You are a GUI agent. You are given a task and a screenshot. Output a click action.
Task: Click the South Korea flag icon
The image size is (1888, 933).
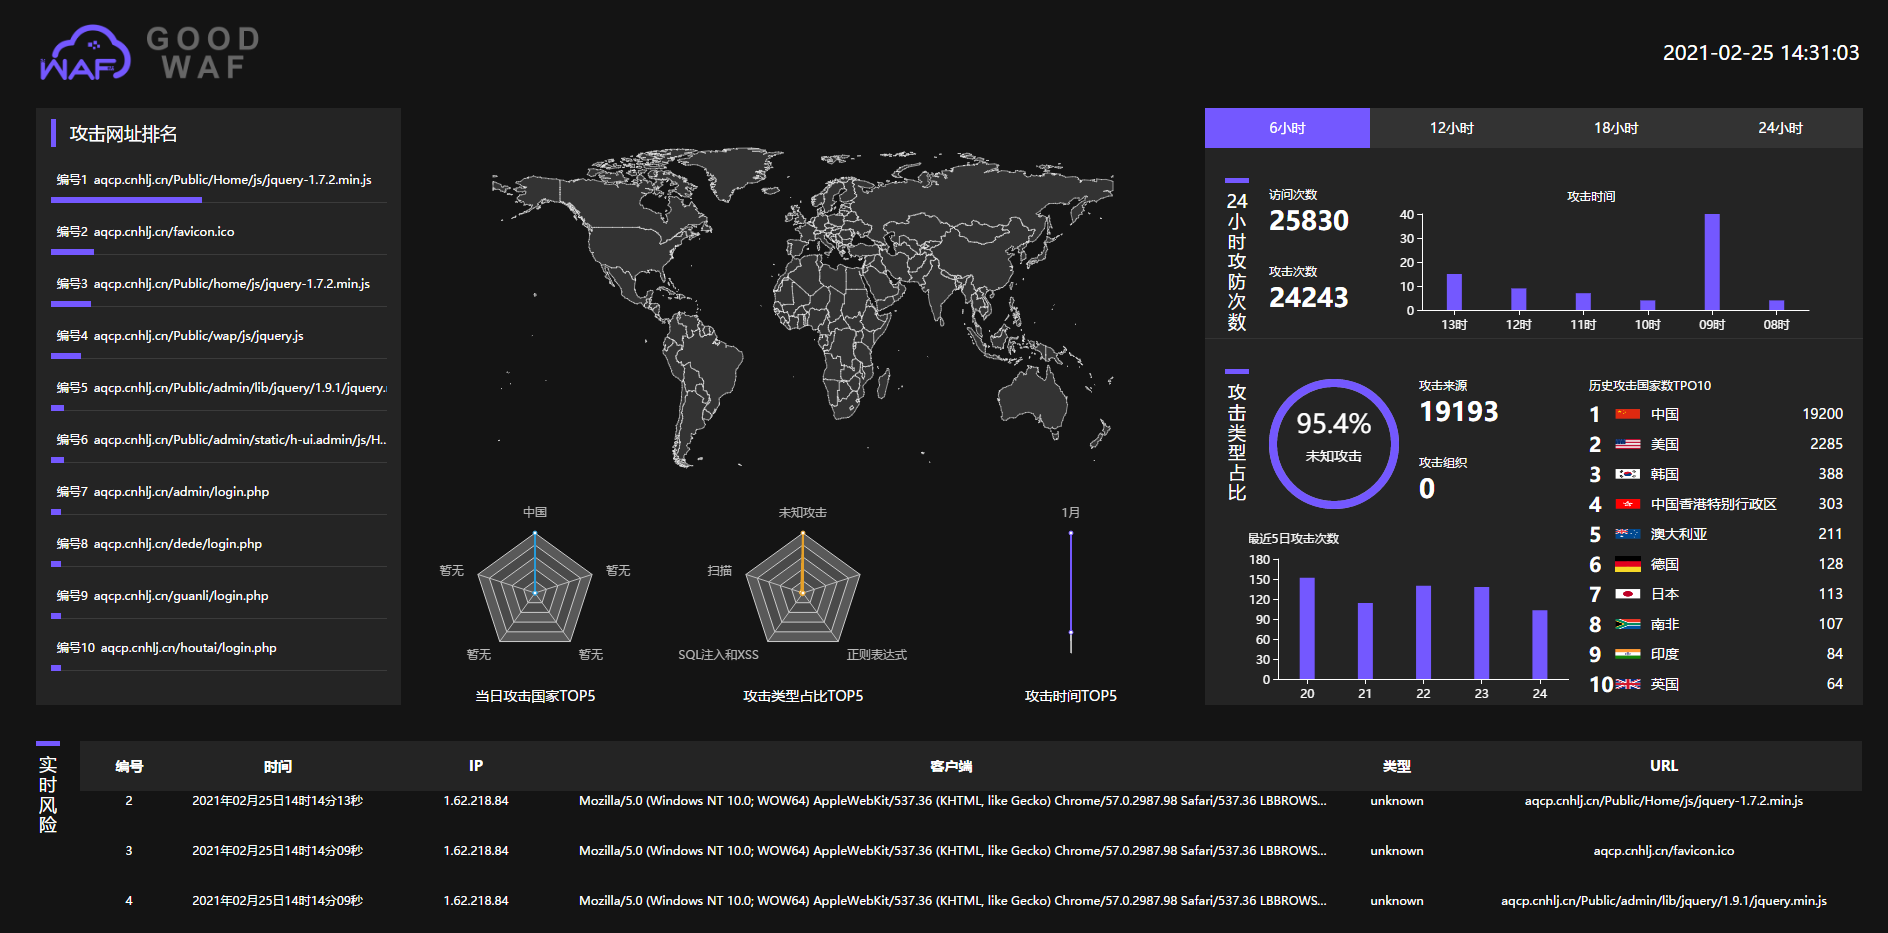pos(1627,474)
